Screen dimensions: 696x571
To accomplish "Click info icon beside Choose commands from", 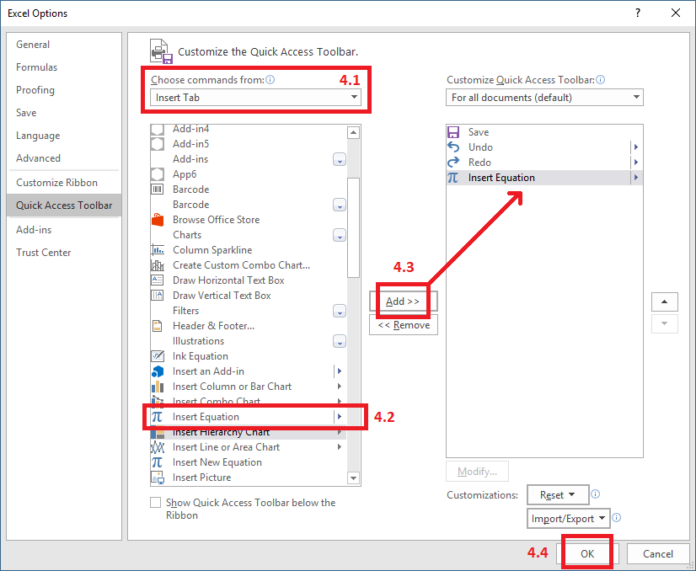I will tap(270, 80).
